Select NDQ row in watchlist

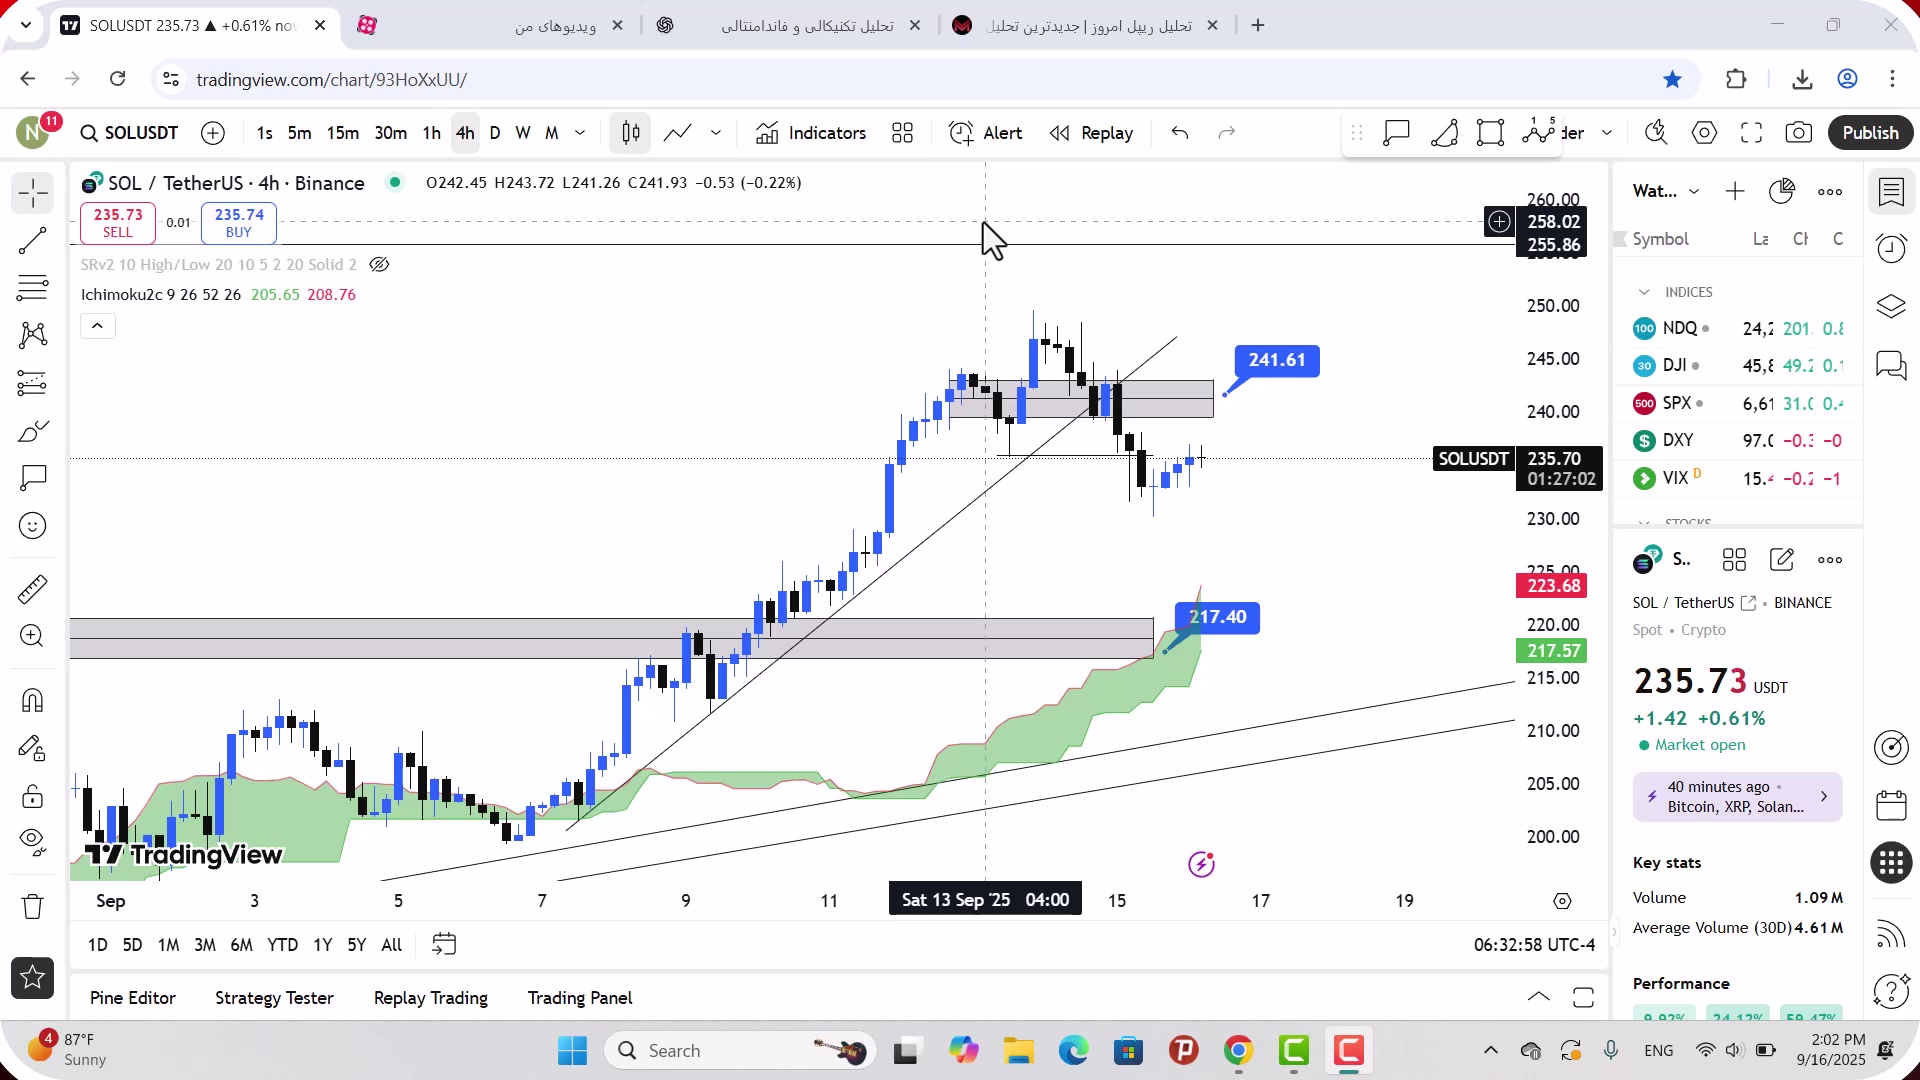pyautogui.click(x=1738, y=328)
